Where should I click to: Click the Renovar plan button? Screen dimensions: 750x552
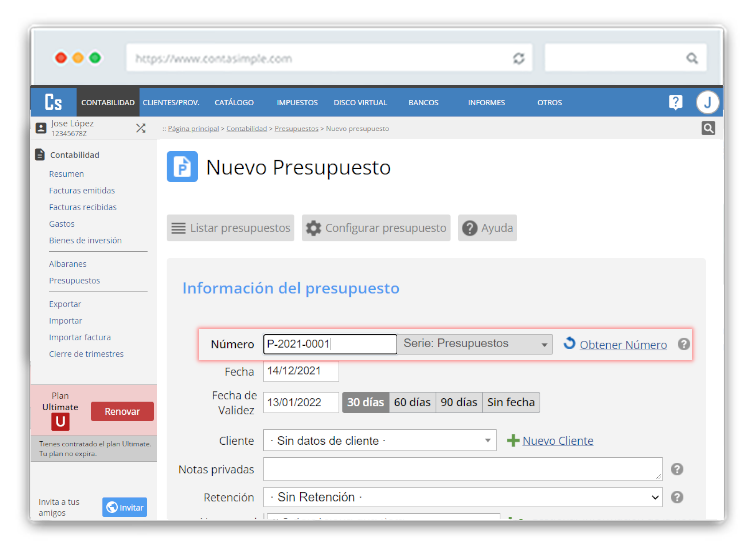pos(122,411)
